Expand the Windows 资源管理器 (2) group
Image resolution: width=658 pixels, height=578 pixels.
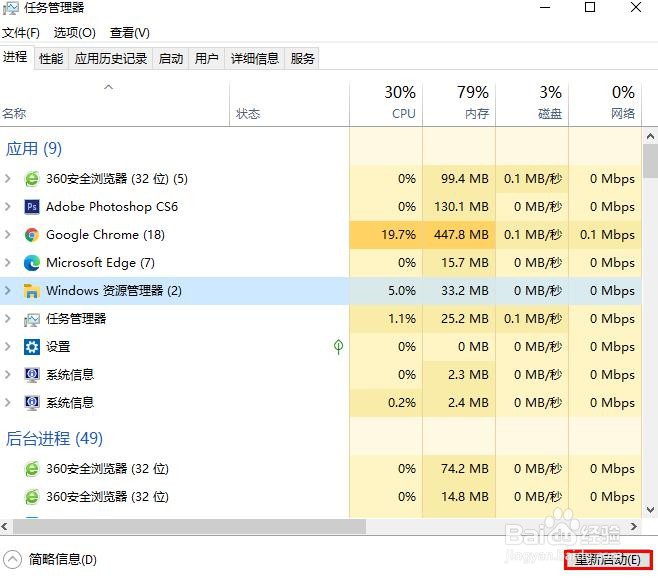click(x=8, y=291)
